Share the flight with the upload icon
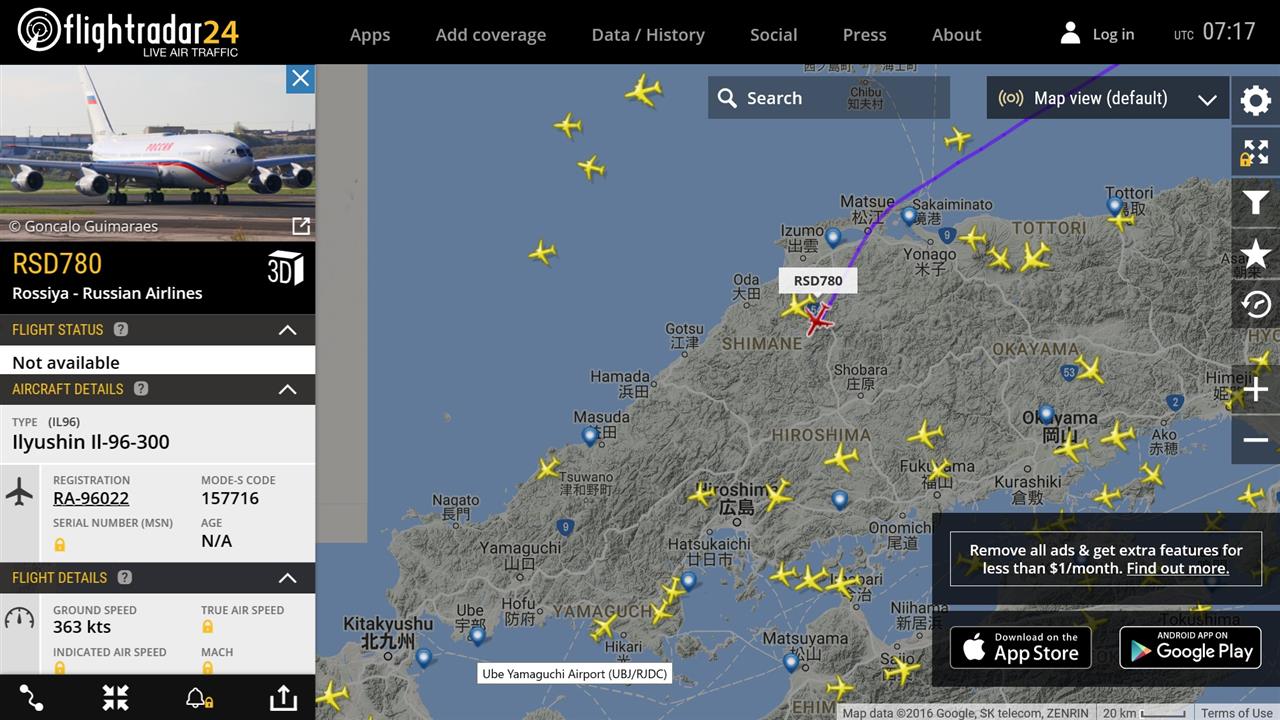This screenshot has height=720, width=1280. point(283,698)
